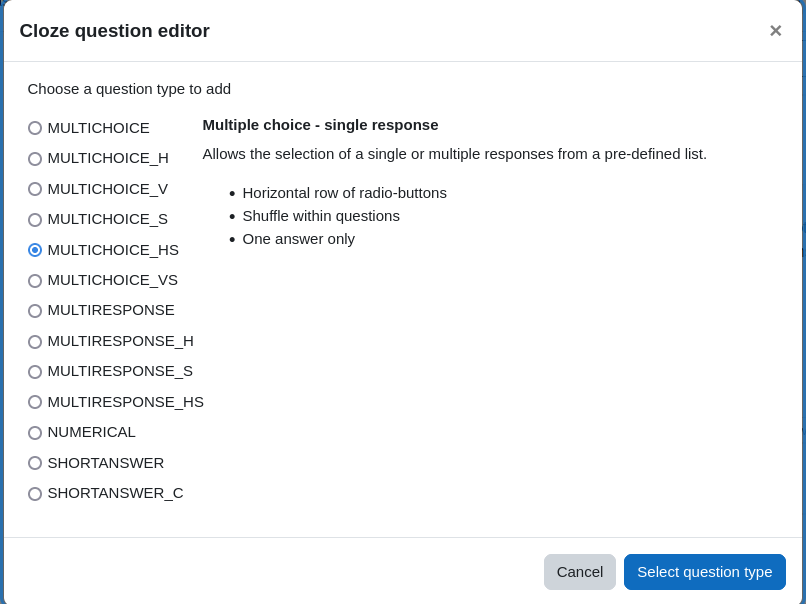Screen dimensions: 806x604
Task: Pick the MULTICHOICE_V option
Action: click(35, 189)
